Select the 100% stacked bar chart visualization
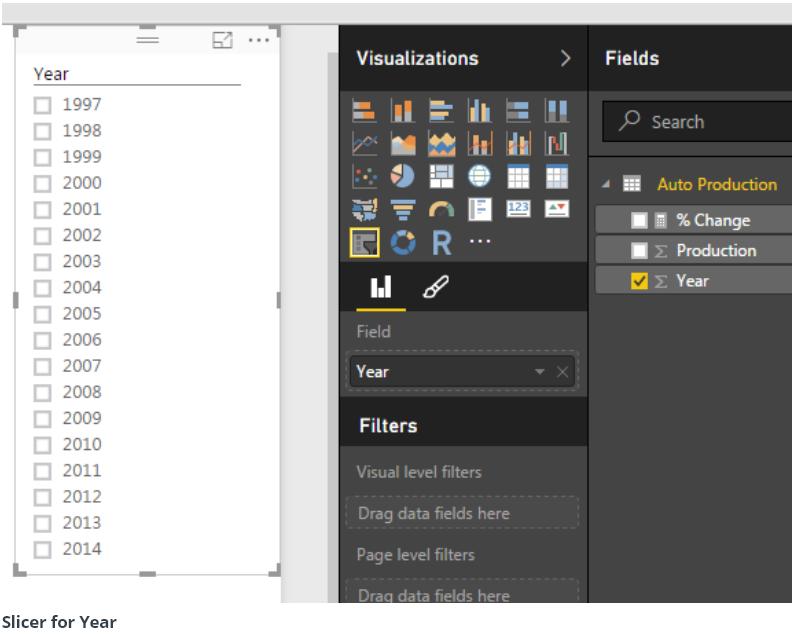Screen dimensions: 794x634 (518, 111)
